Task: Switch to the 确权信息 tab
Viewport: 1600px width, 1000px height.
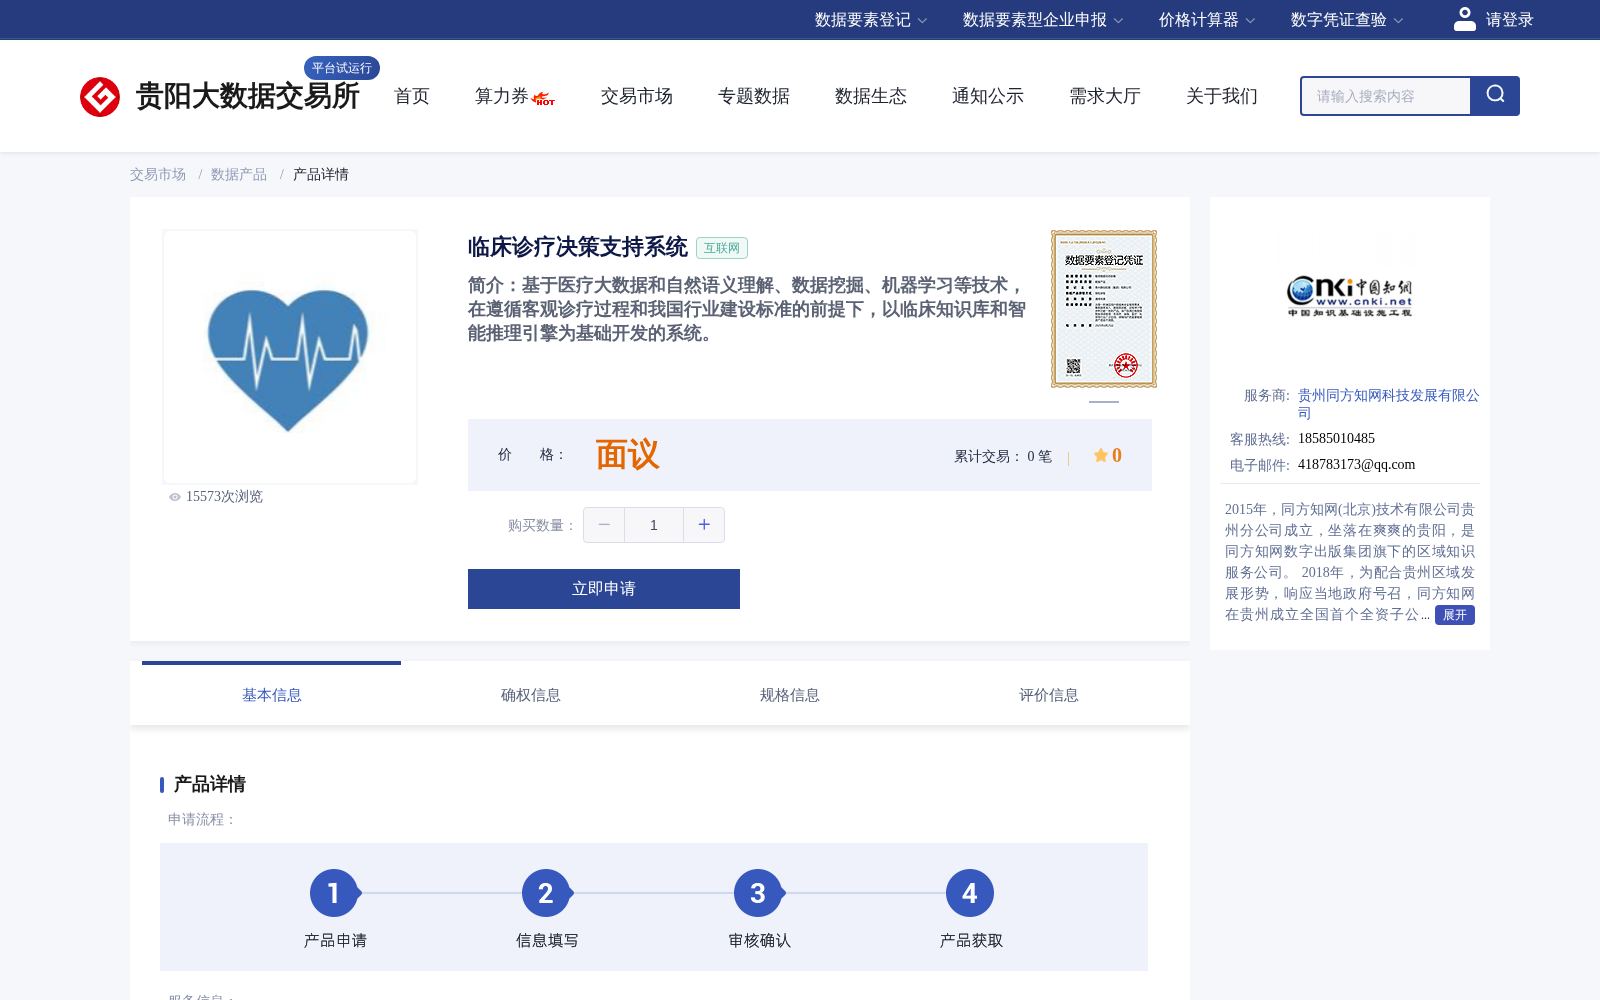Action: pyautogui.click(x=531, y=695)
